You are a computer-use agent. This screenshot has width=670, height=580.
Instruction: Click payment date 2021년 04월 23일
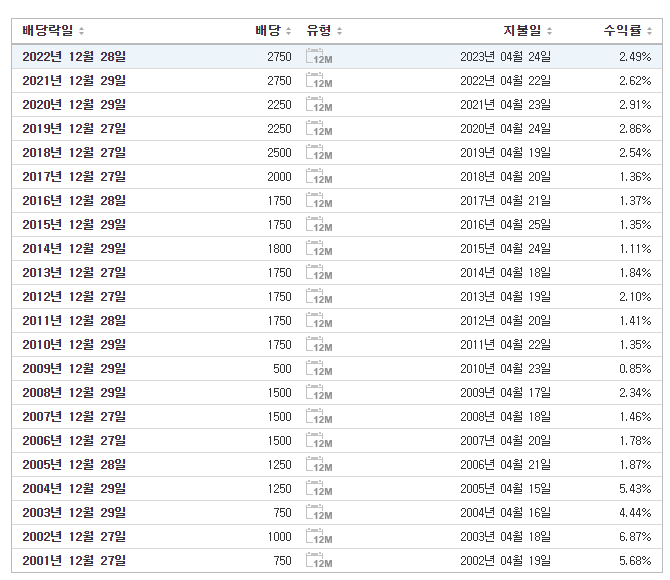[x=505, y=105]
